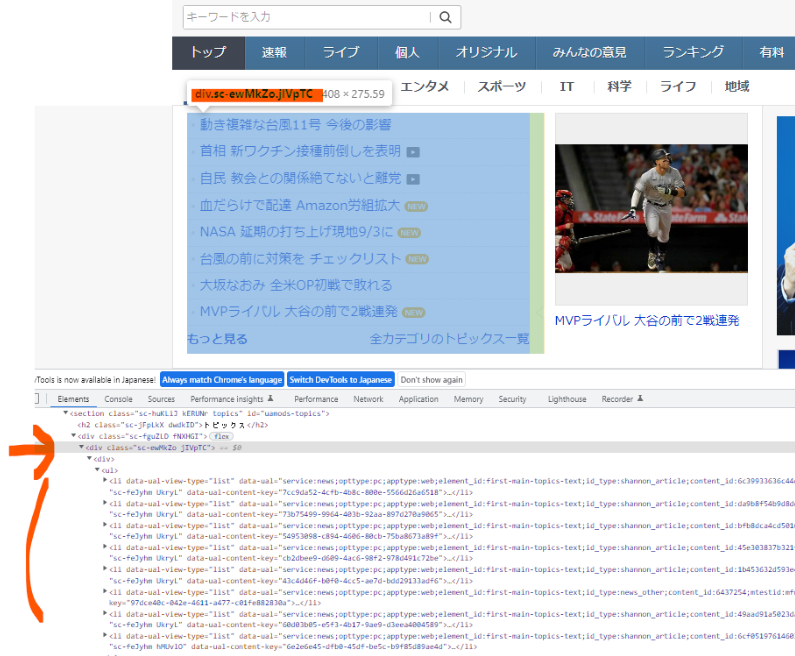The image size is (795, 656).
Task: Open the 有料 navigation tab
Action: tap(771, 53)
